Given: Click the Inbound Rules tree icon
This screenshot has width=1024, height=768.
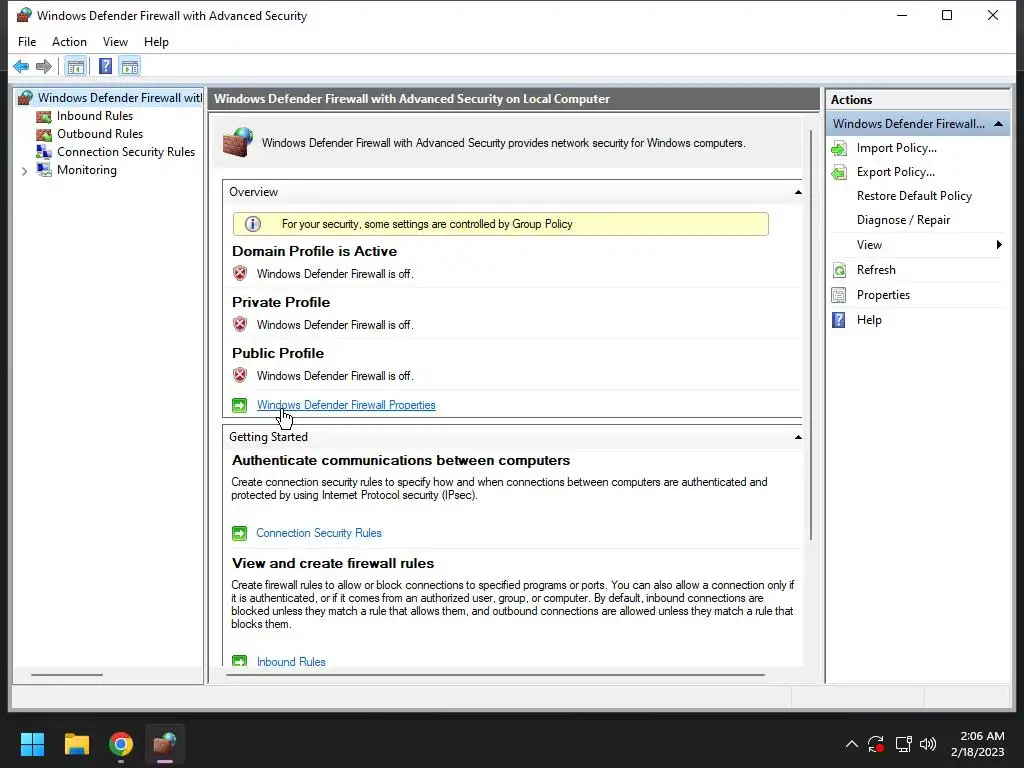Looking at the screenshot, I should (x=44, y=116).
